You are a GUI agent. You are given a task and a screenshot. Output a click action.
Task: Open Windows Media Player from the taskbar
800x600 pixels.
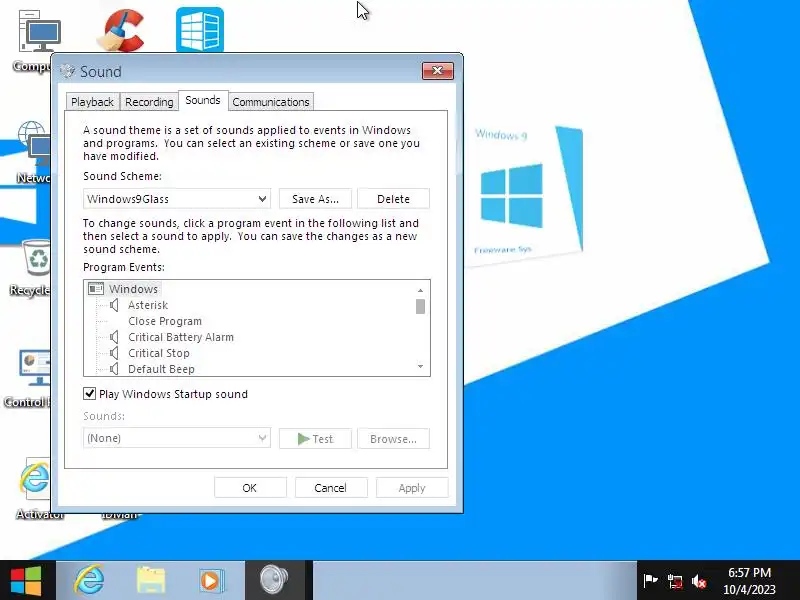tap(211, 581)
